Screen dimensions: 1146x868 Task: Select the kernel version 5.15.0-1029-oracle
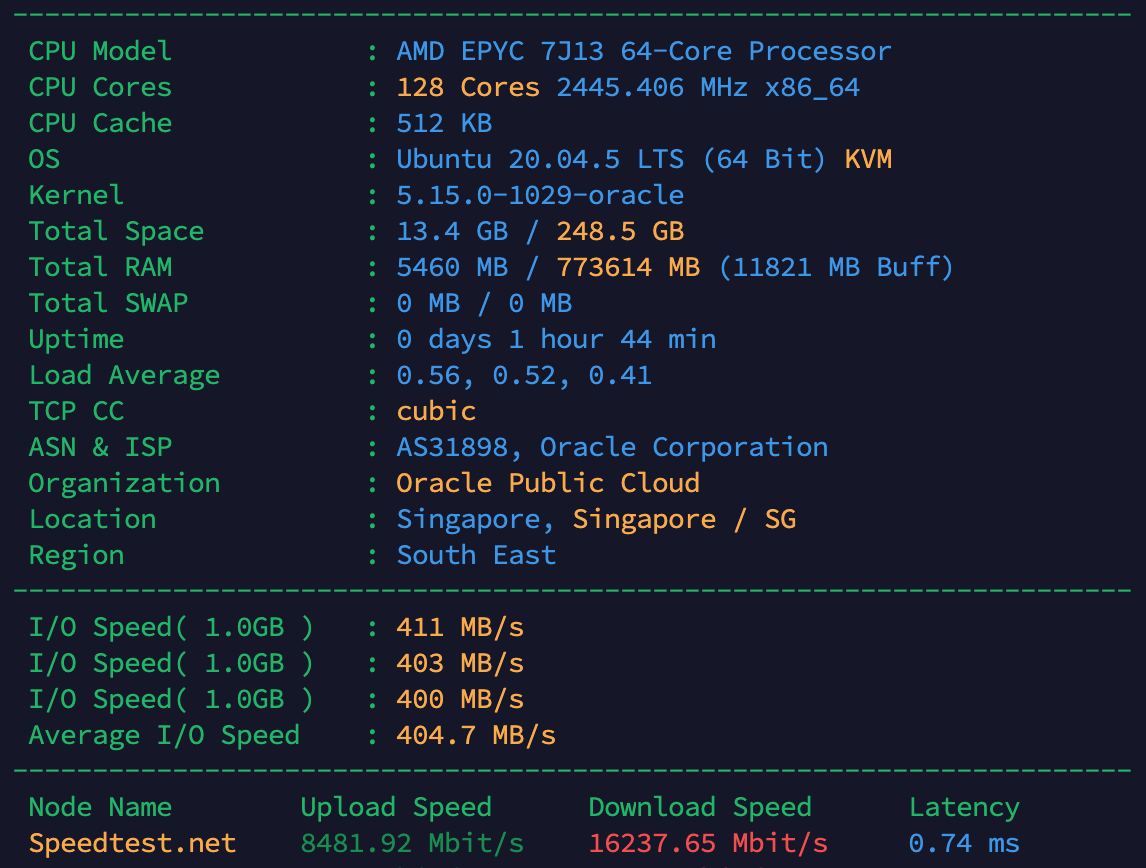(x=540, y=195)
